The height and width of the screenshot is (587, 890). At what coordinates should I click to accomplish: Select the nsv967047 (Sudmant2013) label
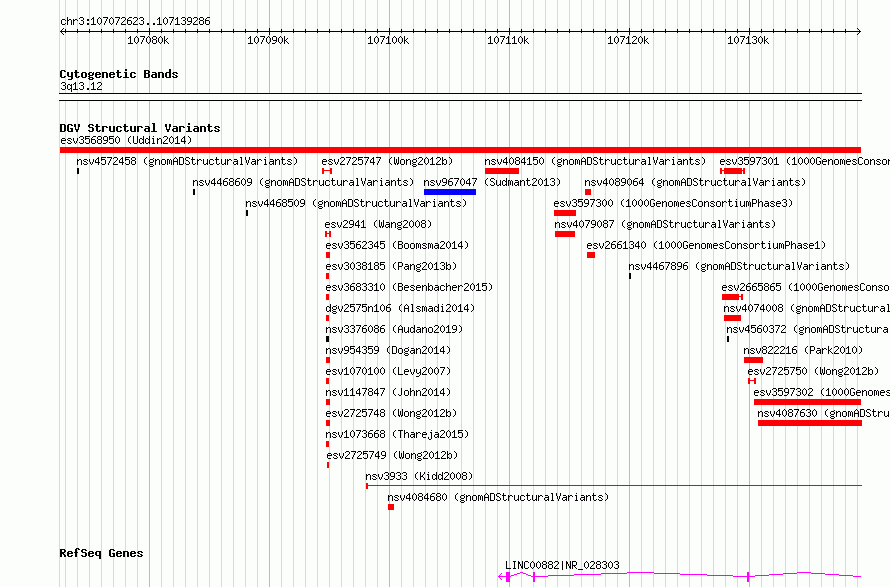tap(492, 182)
